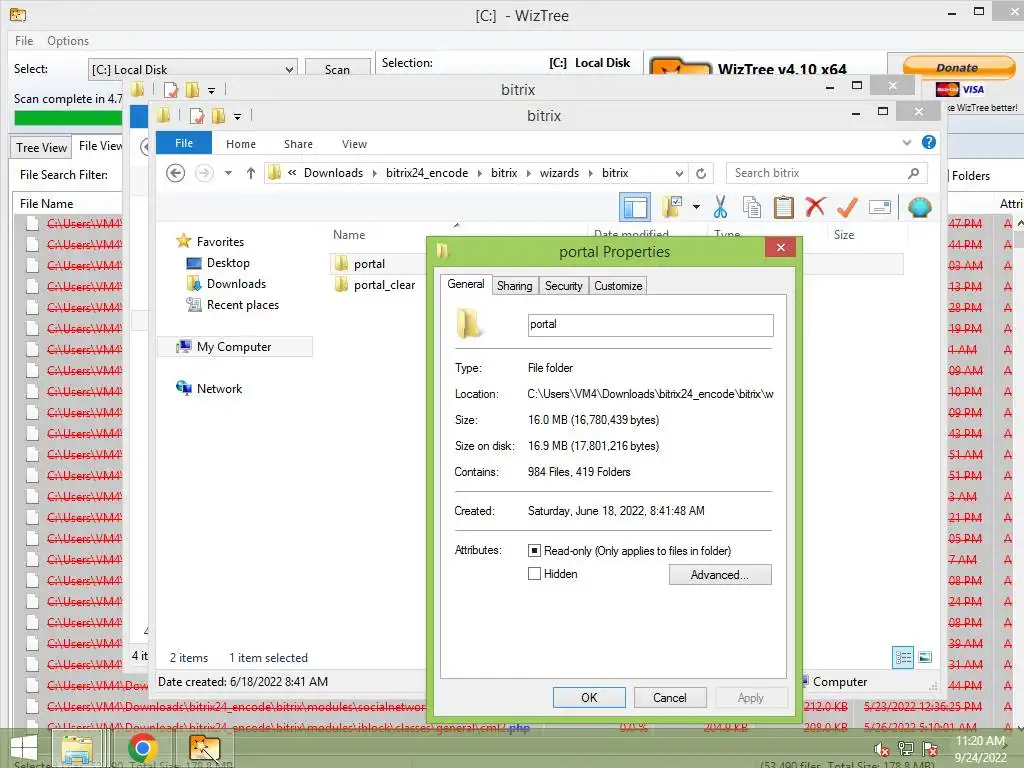Click OK in portal Properties

[589, 697]
